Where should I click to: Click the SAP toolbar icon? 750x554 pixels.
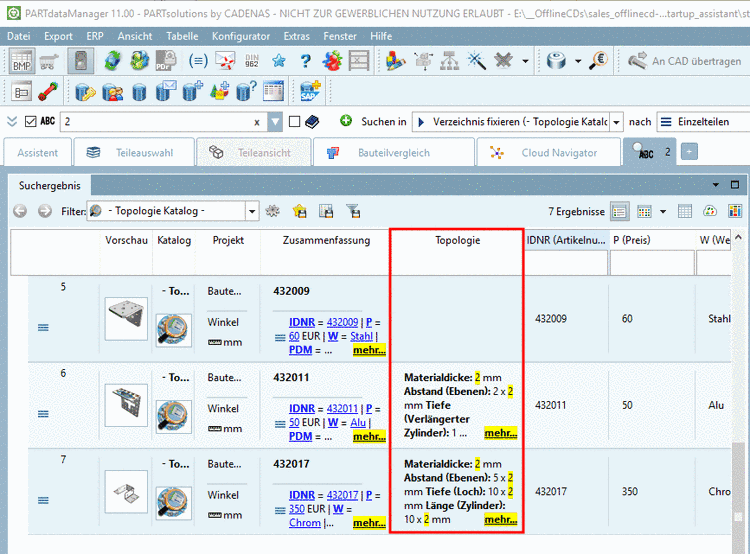click(309, 91)
